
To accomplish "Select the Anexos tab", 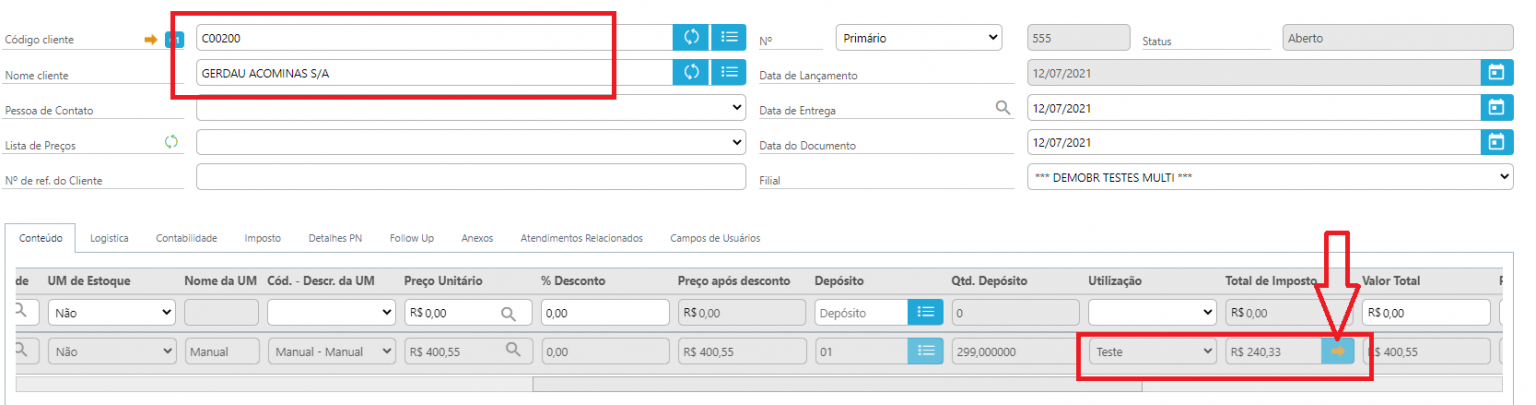I will point(477,239).
